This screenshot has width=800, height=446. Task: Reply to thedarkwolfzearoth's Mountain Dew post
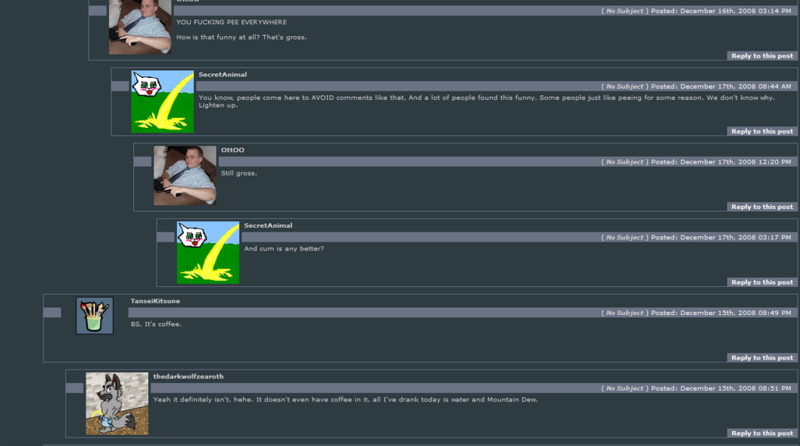tap(762, 434)
